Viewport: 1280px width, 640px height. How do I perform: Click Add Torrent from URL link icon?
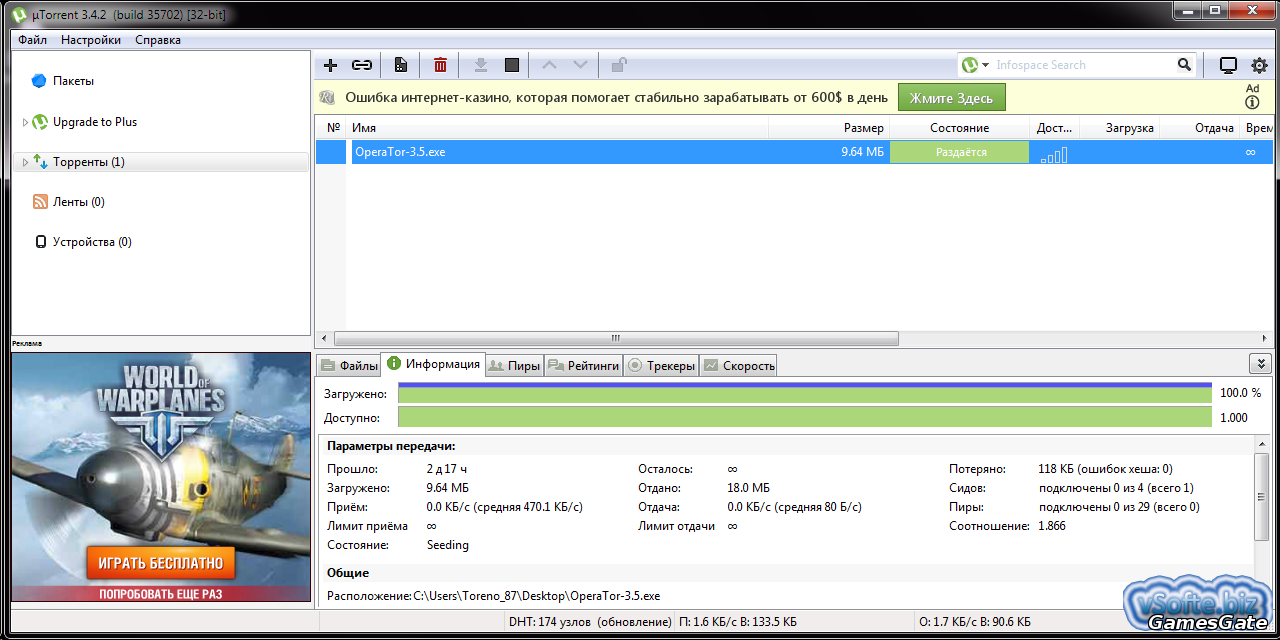point(362,65)
